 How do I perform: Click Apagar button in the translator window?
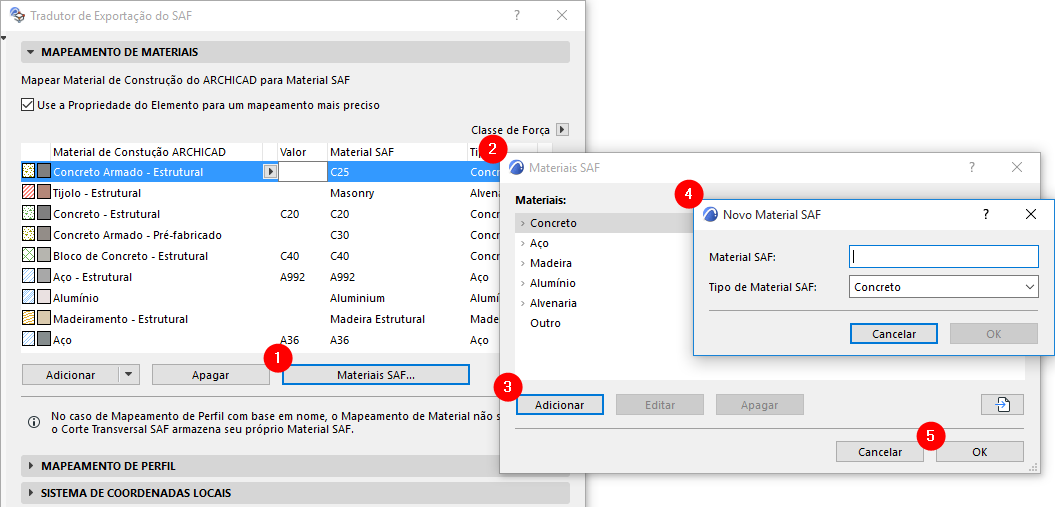(211, 375)
